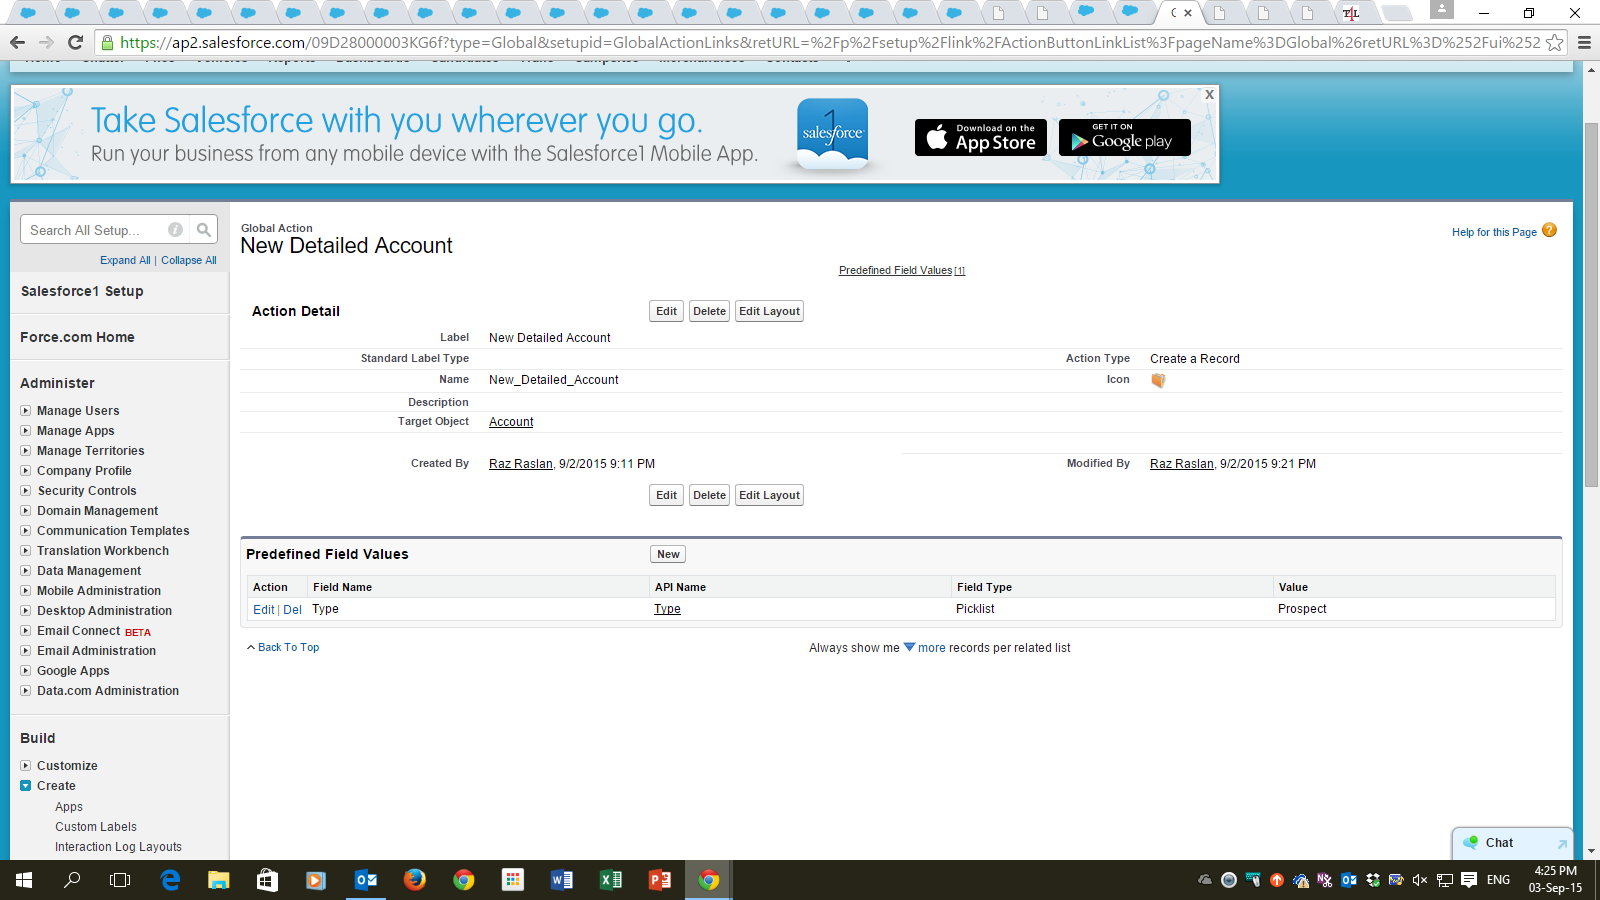This screenshot has height=900, width=1600.
Task: Expand the Domain Management tree node
Action: pyautogui.click(x=26, y=511)
